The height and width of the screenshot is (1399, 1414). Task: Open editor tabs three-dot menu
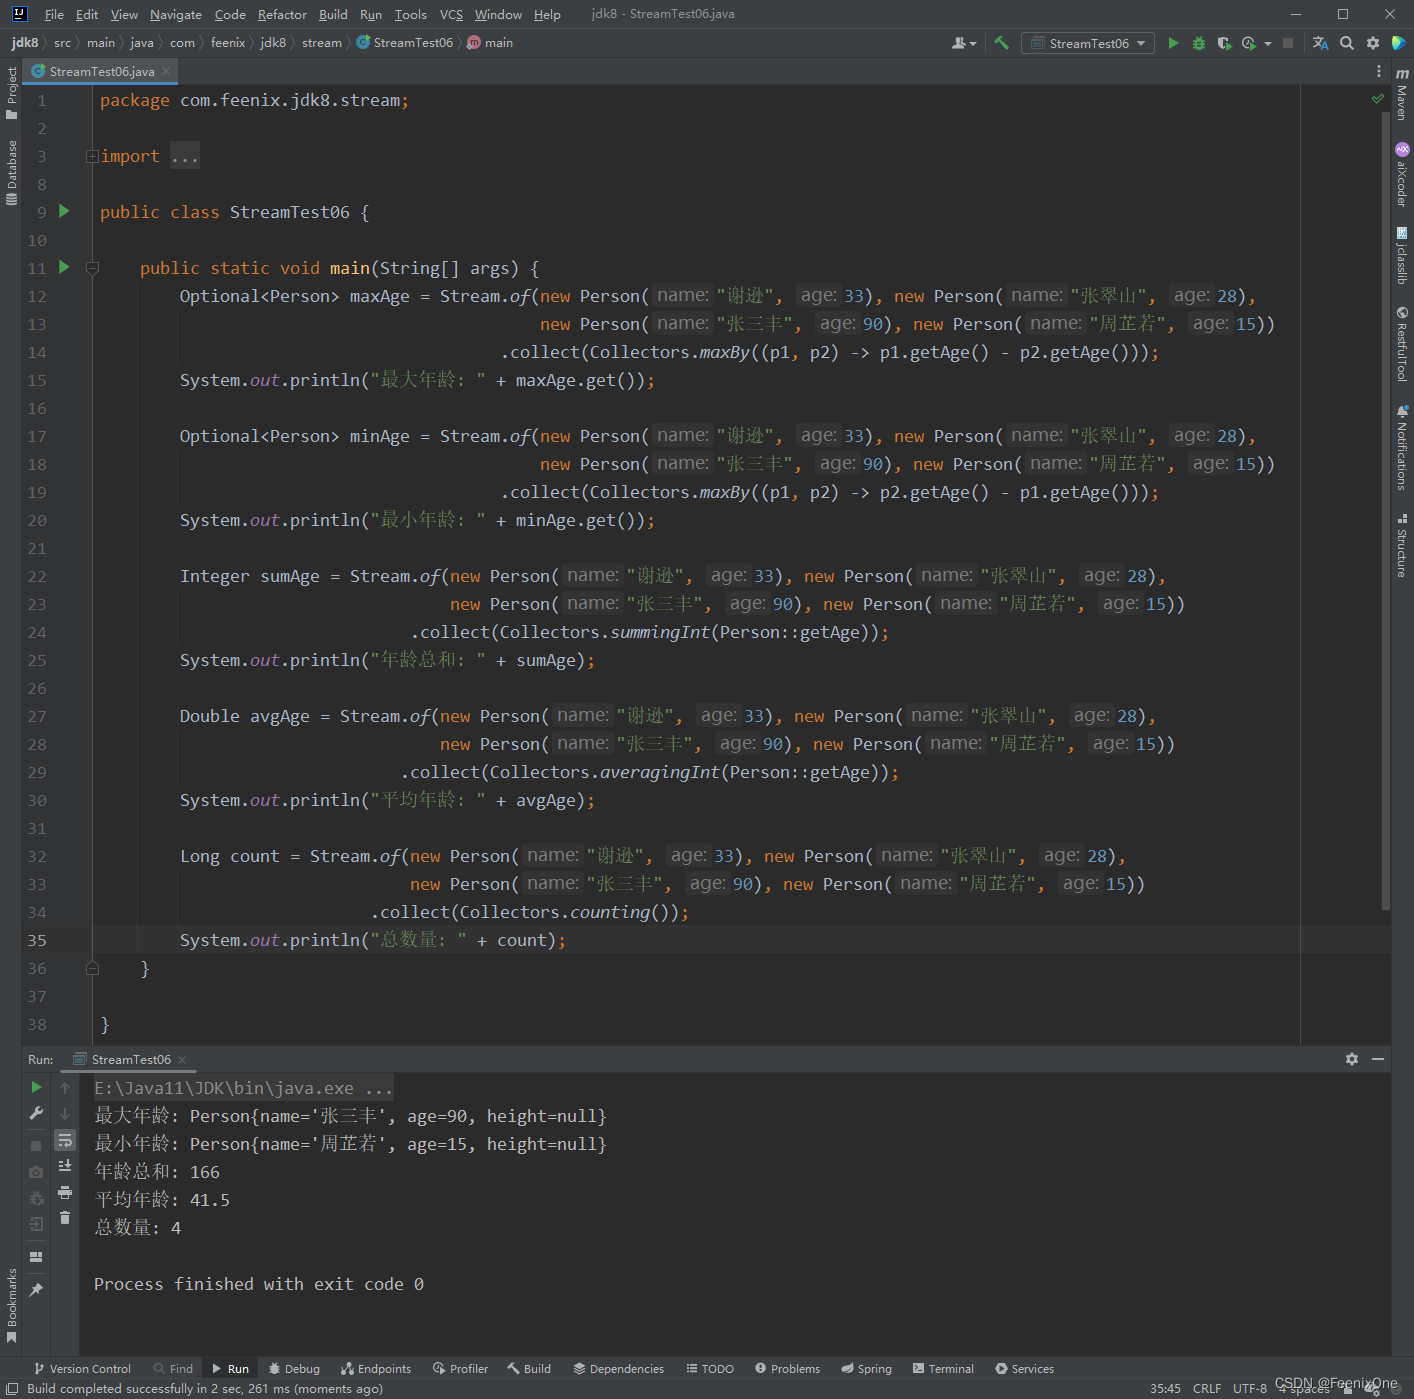[1378, 71]
